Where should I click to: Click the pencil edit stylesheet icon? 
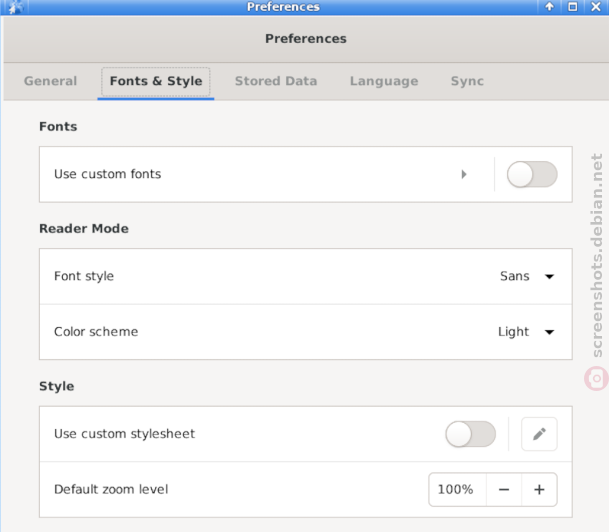(x=539, y=434)
